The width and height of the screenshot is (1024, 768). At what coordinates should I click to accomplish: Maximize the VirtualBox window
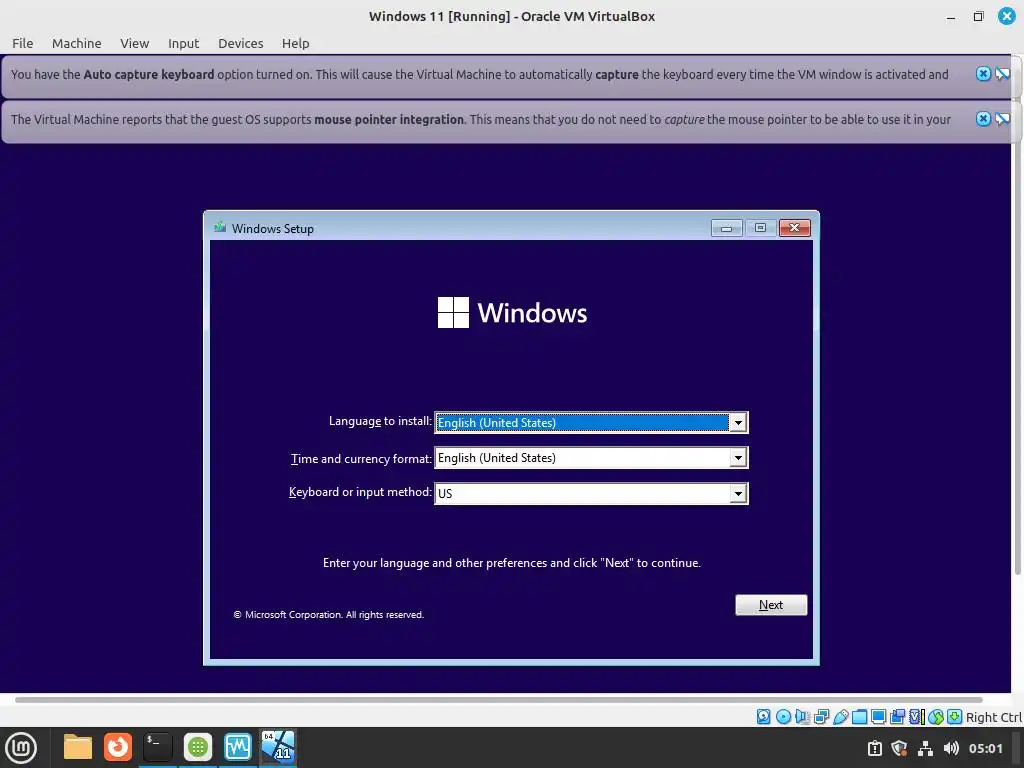click(978, 16)
